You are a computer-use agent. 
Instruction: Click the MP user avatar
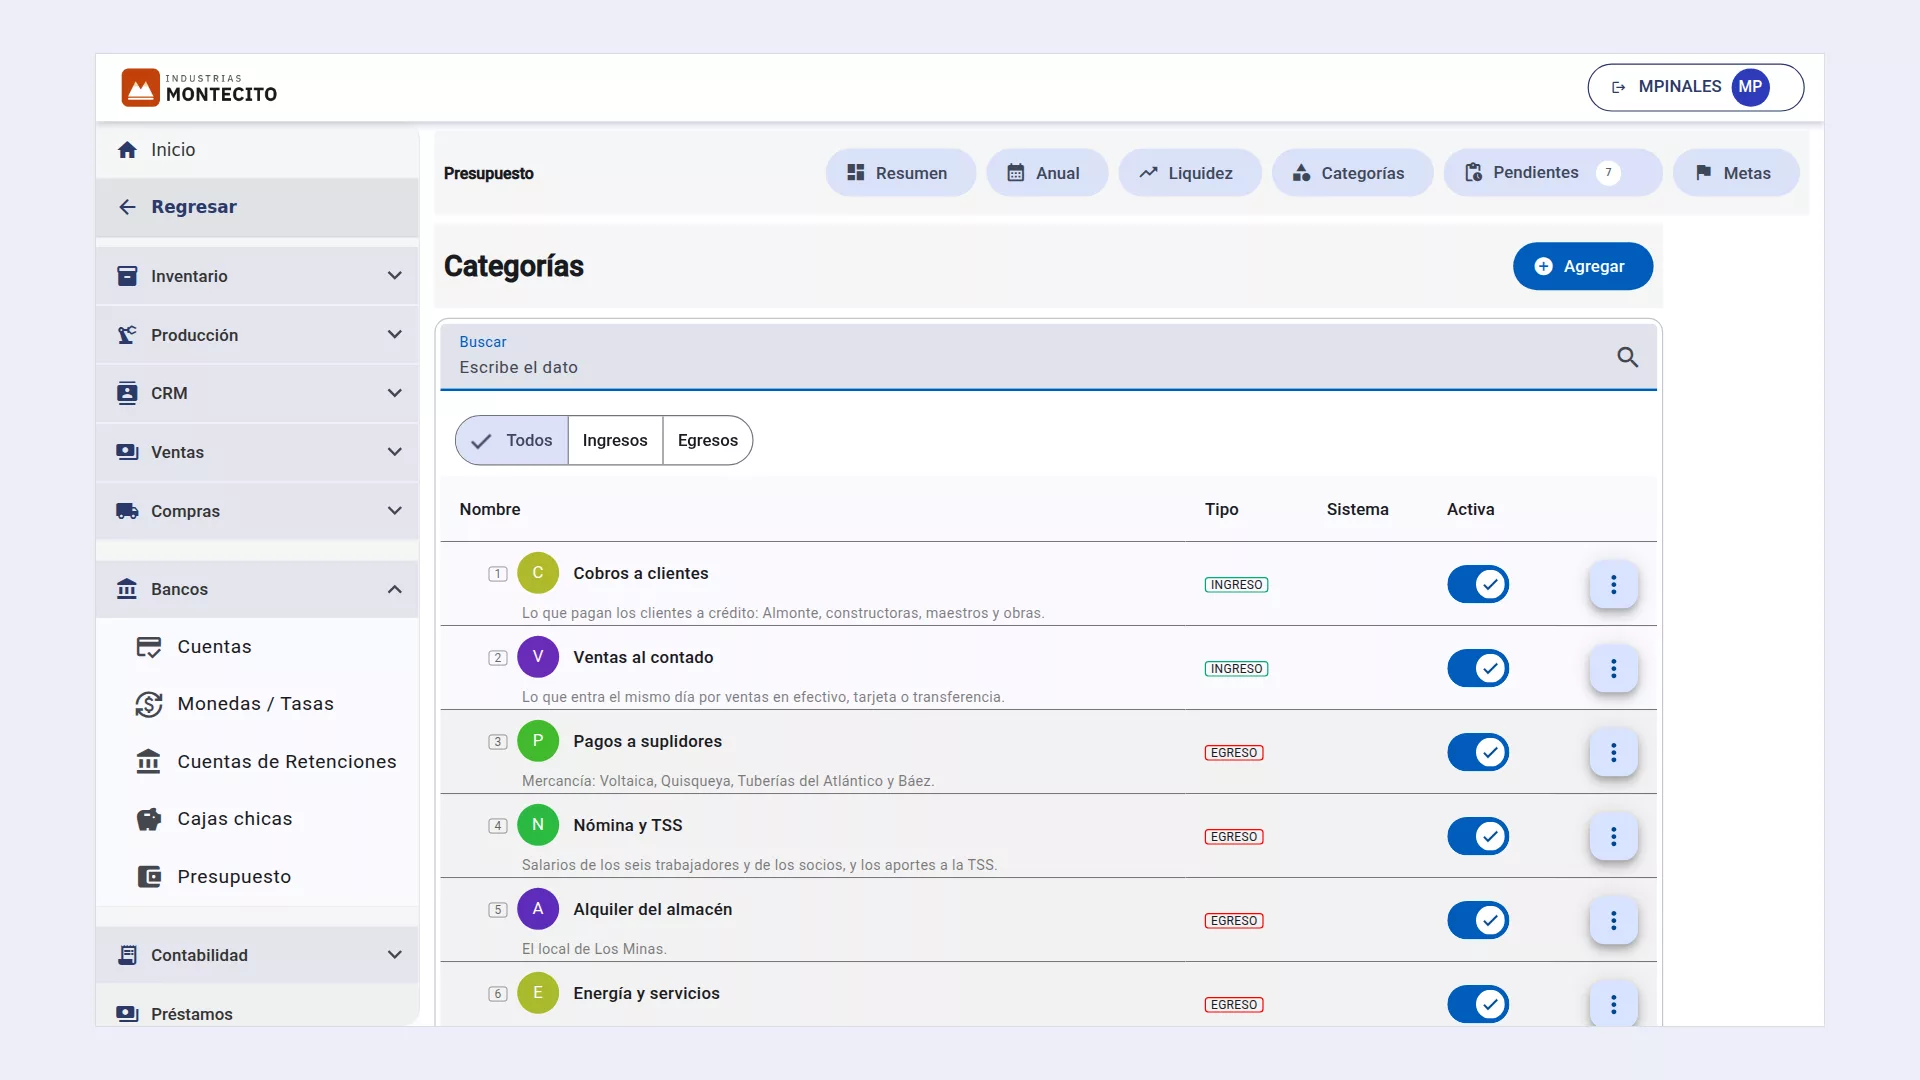tap(1750, 87)
